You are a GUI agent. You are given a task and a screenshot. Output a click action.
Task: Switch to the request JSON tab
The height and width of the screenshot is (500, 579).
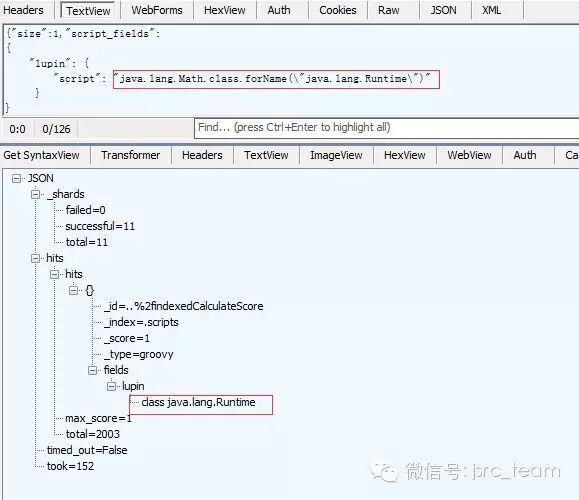click(443, 10)
